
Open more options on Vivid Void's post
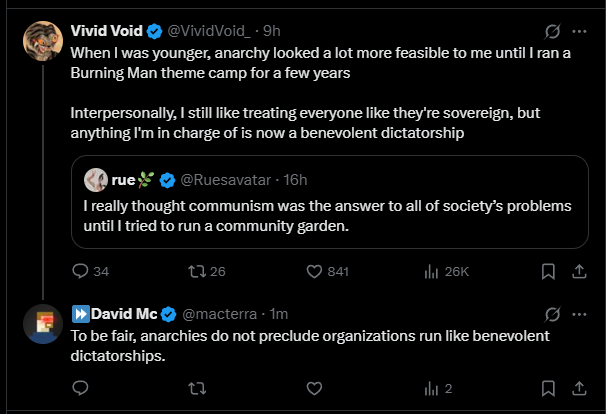[x=581, y=31]
